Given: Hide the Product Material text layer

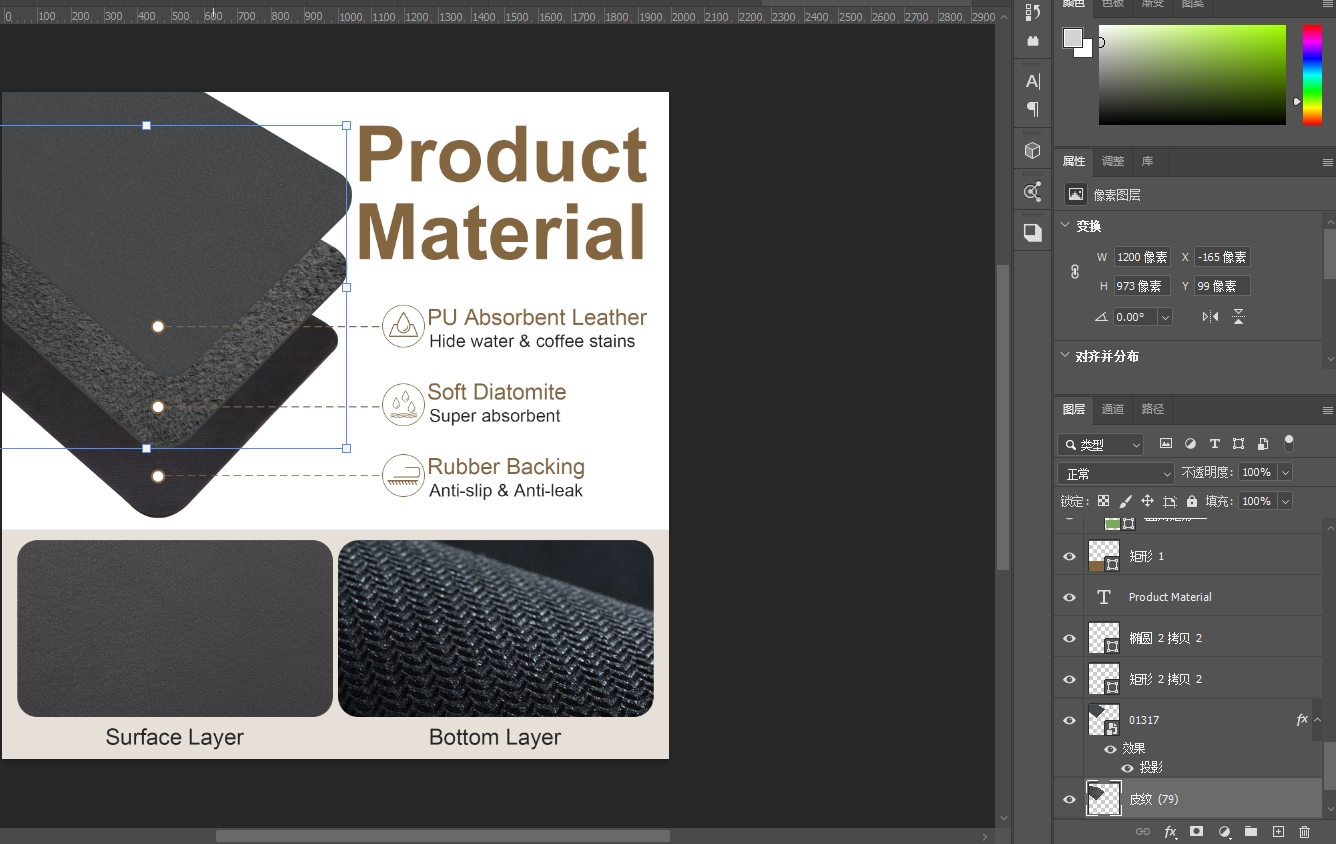Looking at the screenshot, I should tap(1069, 597).
